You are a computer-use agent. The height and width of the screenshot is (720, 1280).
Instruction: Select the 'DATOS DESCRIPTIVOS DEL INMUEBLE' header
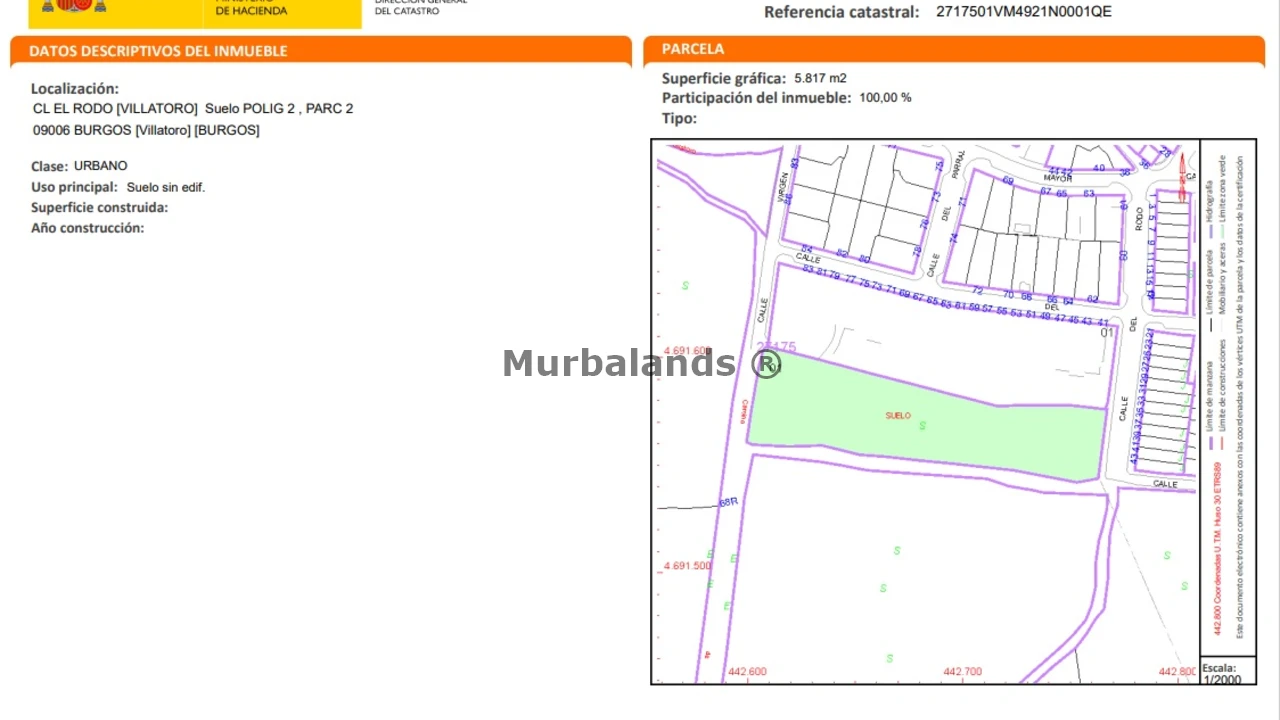158,51
